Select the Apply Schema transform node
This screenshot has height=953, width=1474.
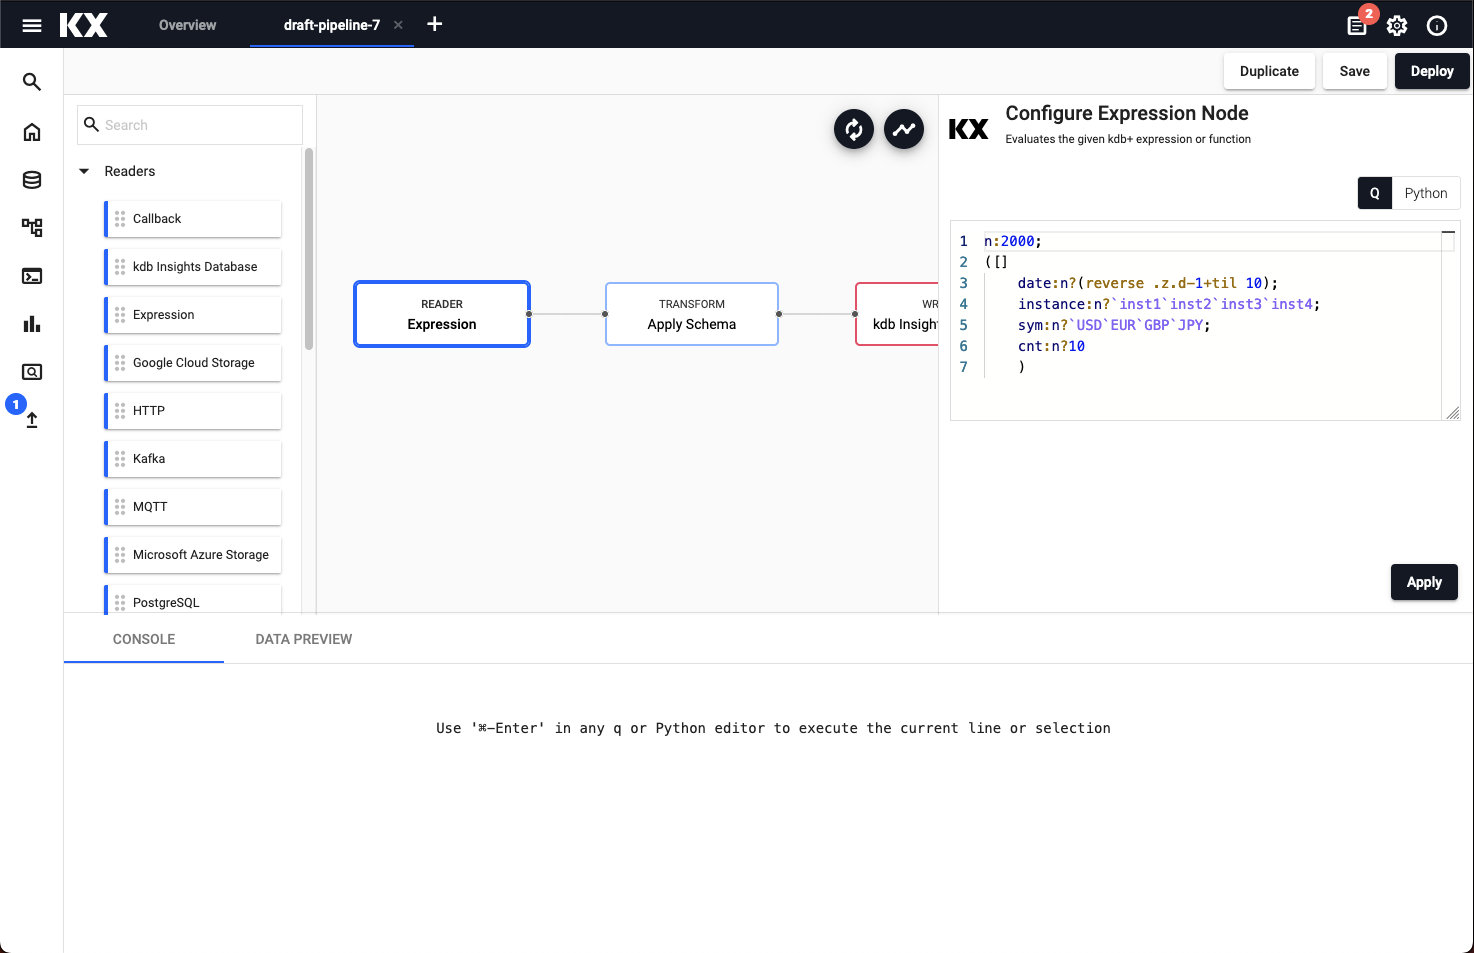[692, 314]
